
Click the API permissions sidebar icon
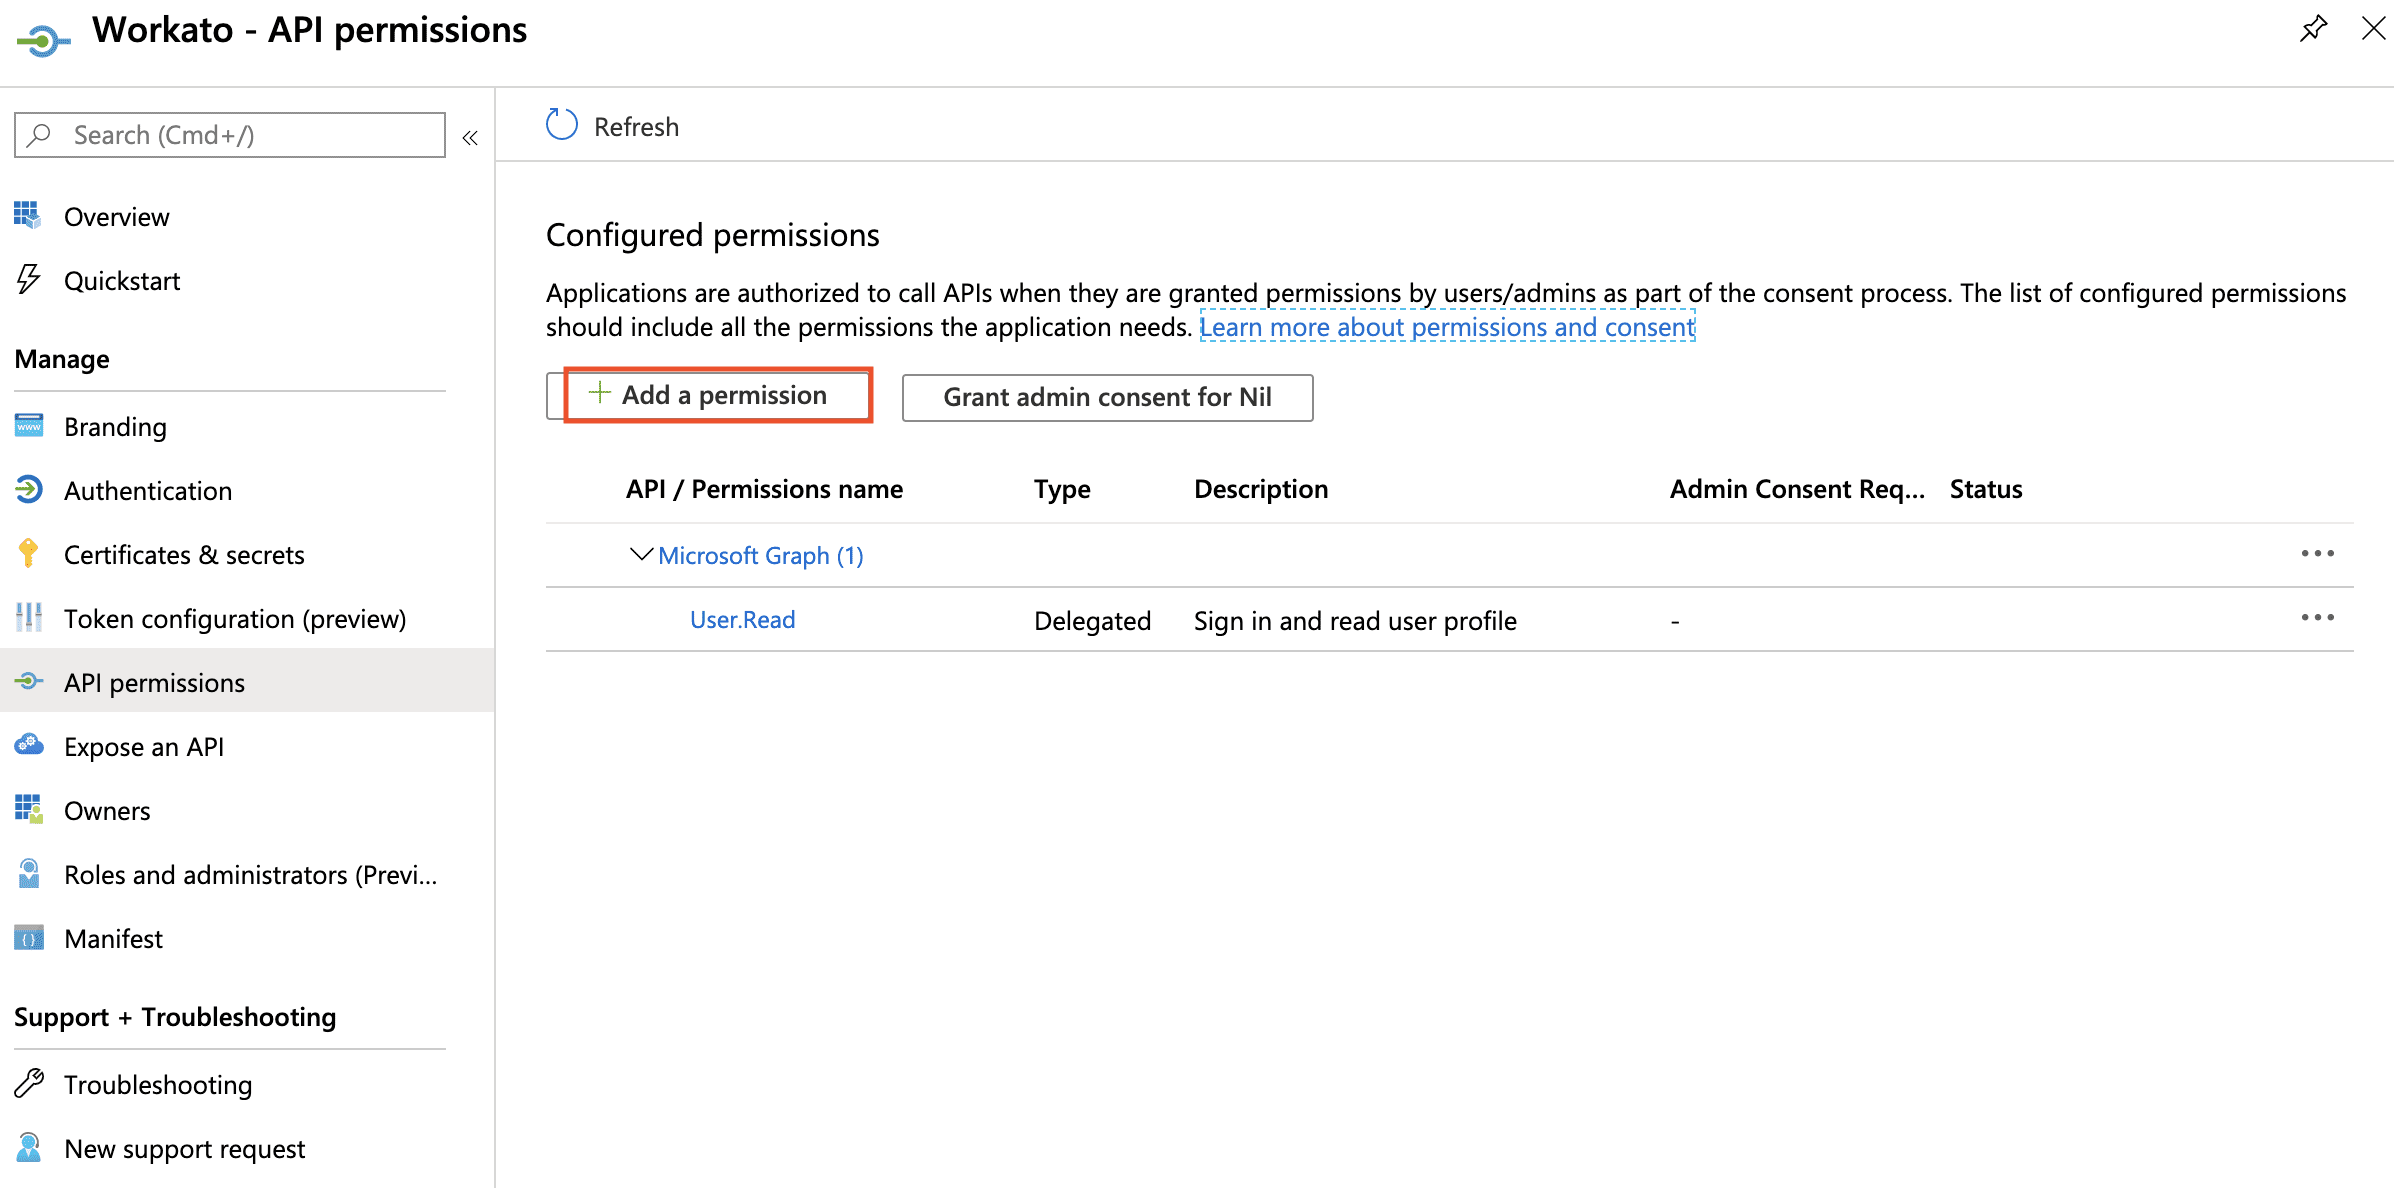click(x=28, y=682)
